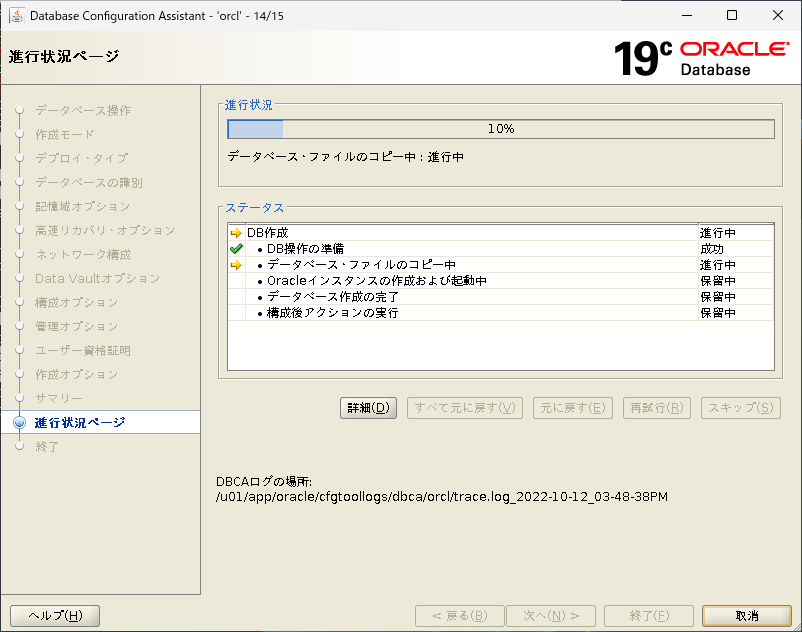Screen dimensions: 802x632
Task: Click the DB操作の準備 row
Action: (501, 249)
